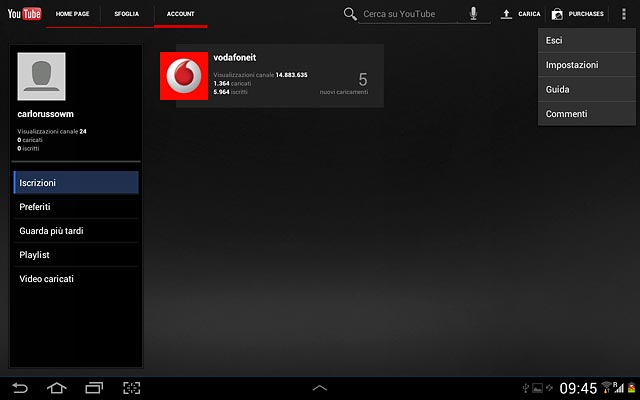This screenshot has height=400, width=640.
Task: Tap the picture notification icon in status bar
Action: [538, 388]
